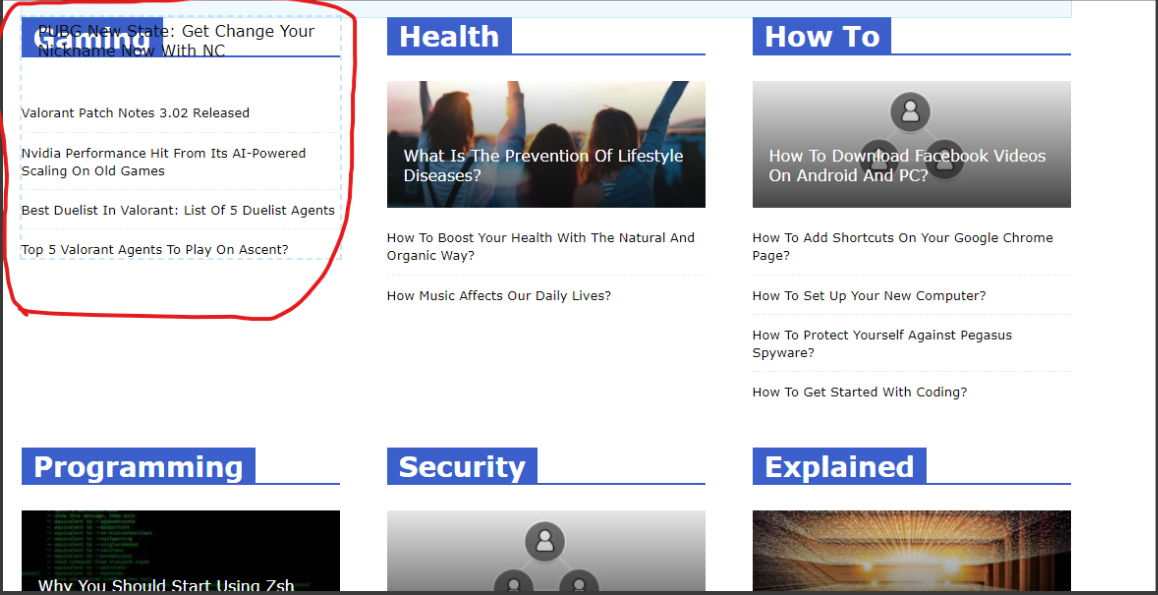Open 'How To Boost Your Health' article

[x=541, y=247]
